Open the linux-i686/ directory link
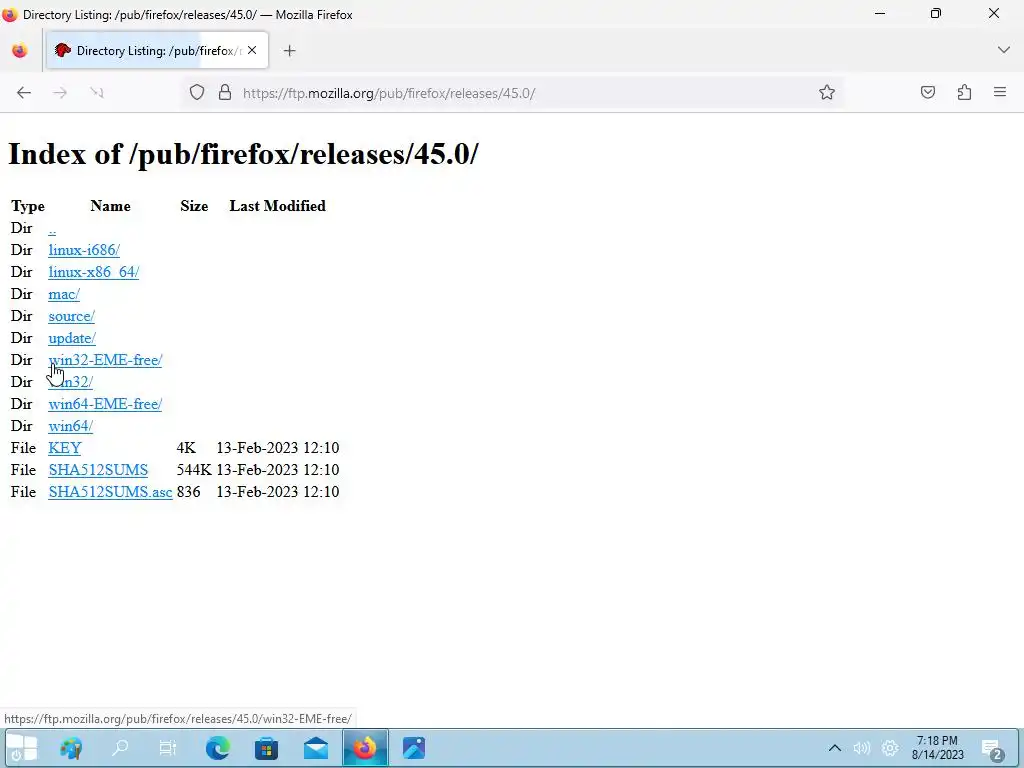This screenshot has height=768, width=1024. tap(84, 250)
